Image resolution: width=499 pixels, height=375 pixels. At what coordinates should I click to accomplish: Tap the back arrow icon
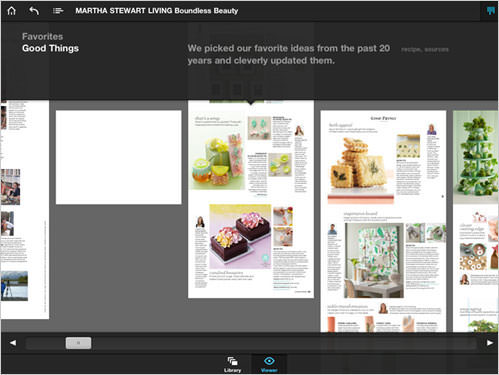[x=34, y=11]
